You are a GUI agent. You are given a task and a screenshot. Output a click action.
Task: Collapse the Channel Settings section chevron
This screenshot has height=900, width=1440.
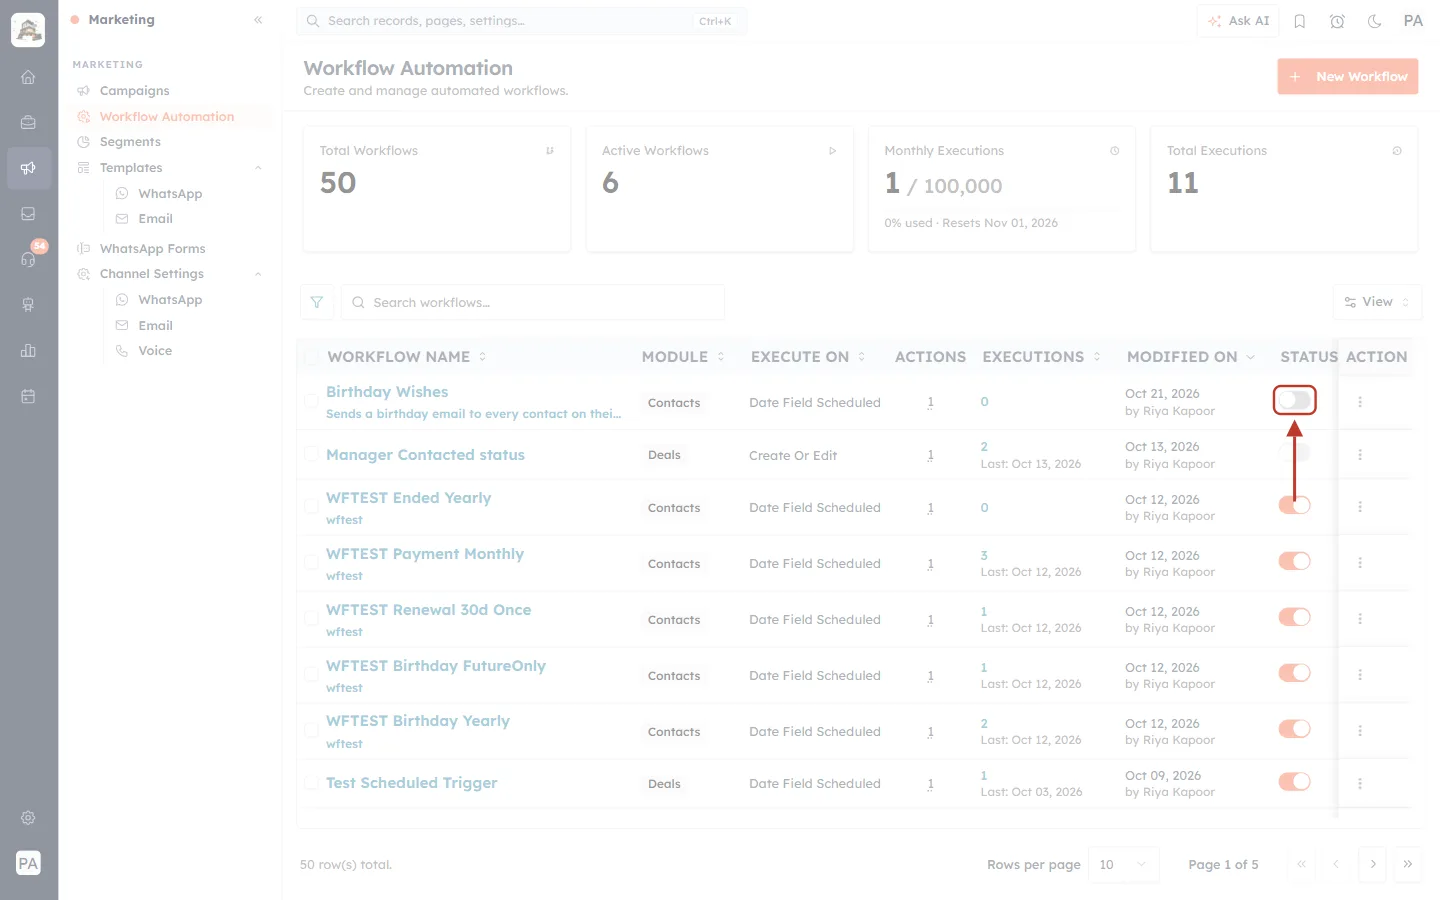[x=258, y=274]
